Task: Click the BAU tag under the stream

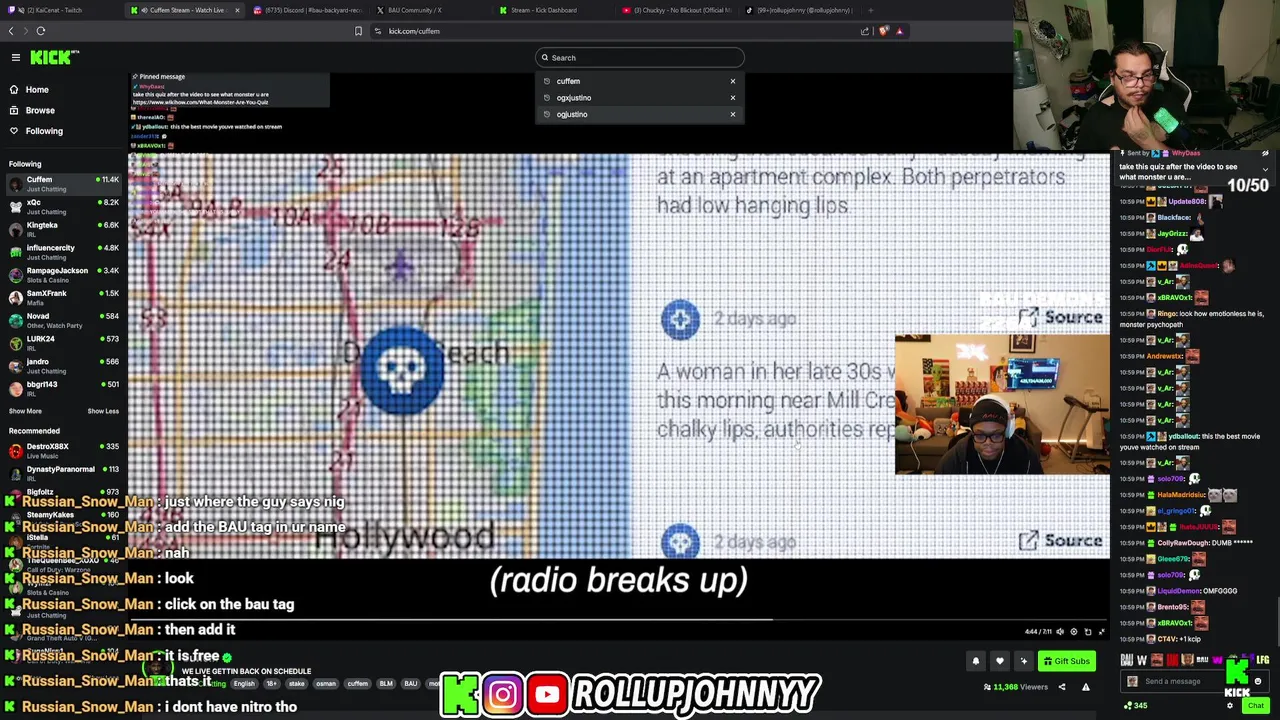Action: pos(410,684)
